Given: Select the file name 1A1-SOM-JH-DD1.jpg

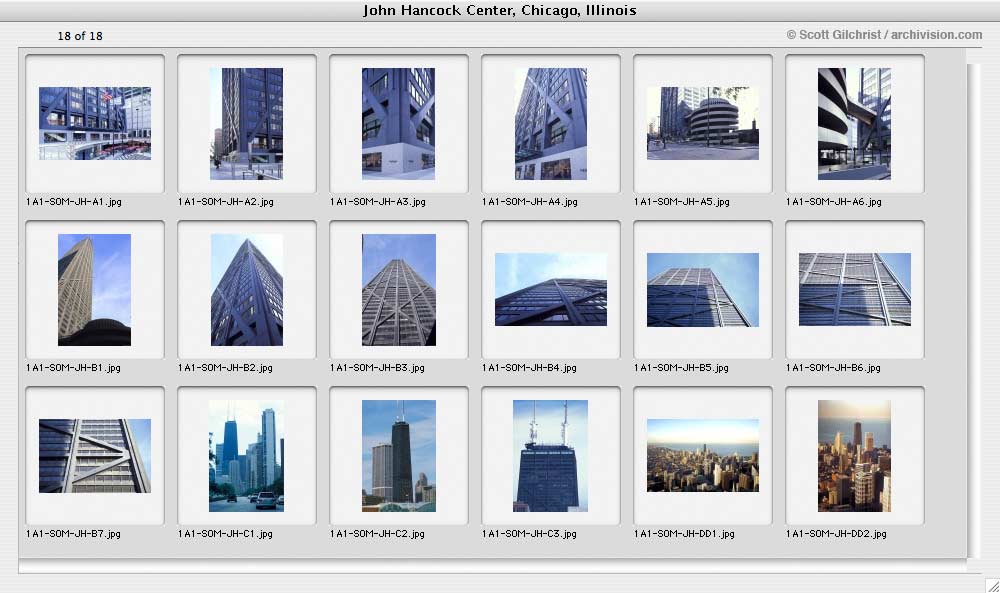Looking at the screenshot, I should click(684, 534).
